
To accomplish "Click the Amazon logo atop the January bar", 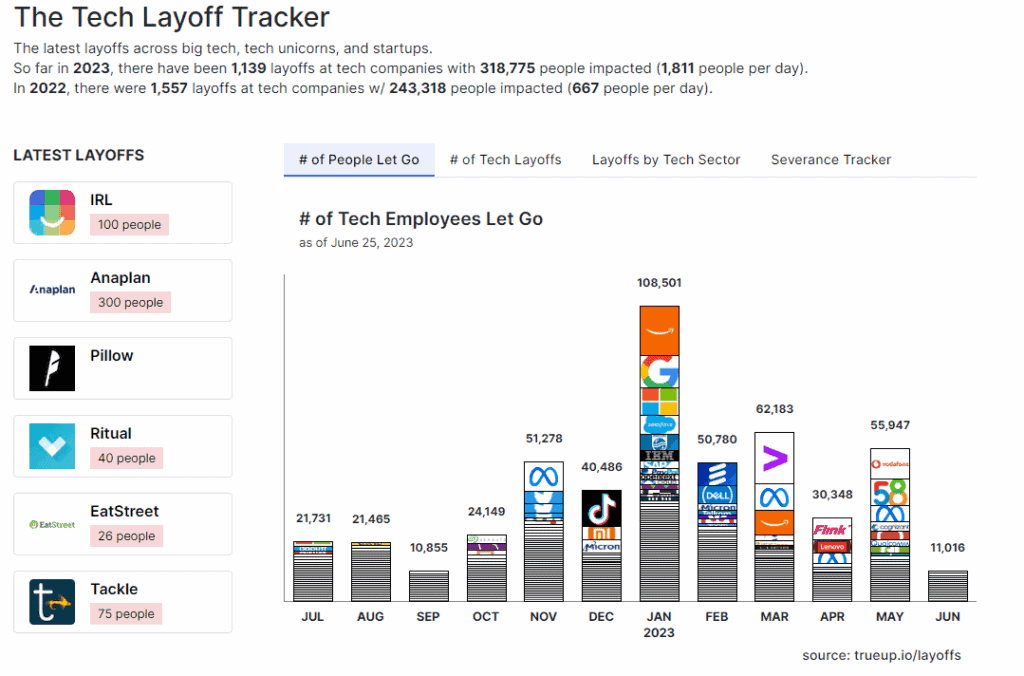I will (659, 331).
